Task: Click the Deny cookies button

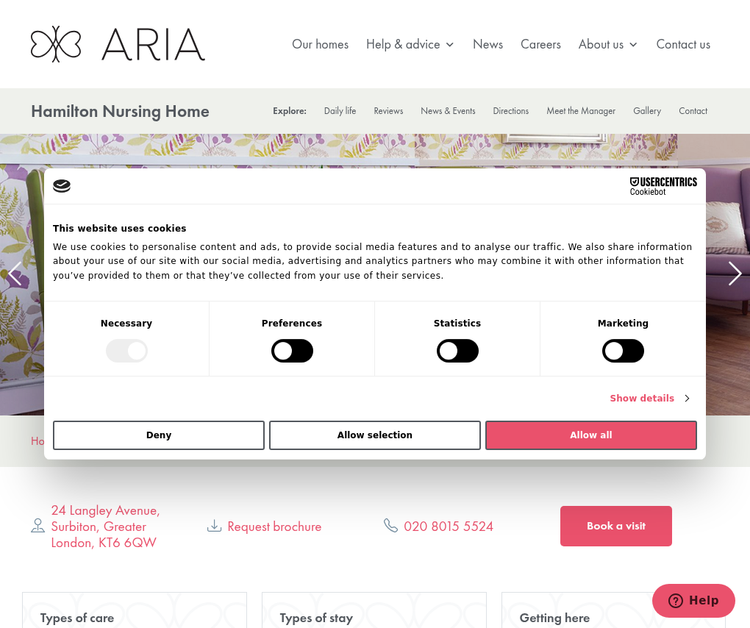Action: pyautogui.click(x=159, y=435)
